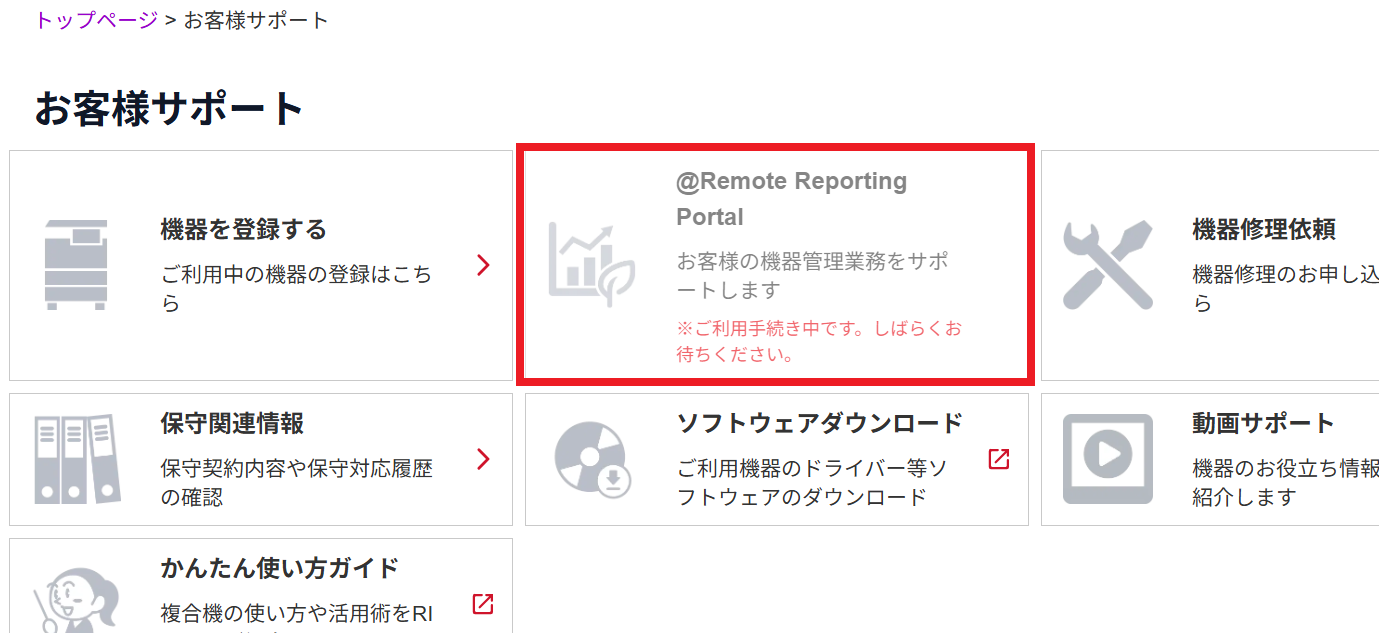Viewport: 1379px width, 633px height.
Task: Click the video play icon in 動画サポート
Action: [1107, 459]
